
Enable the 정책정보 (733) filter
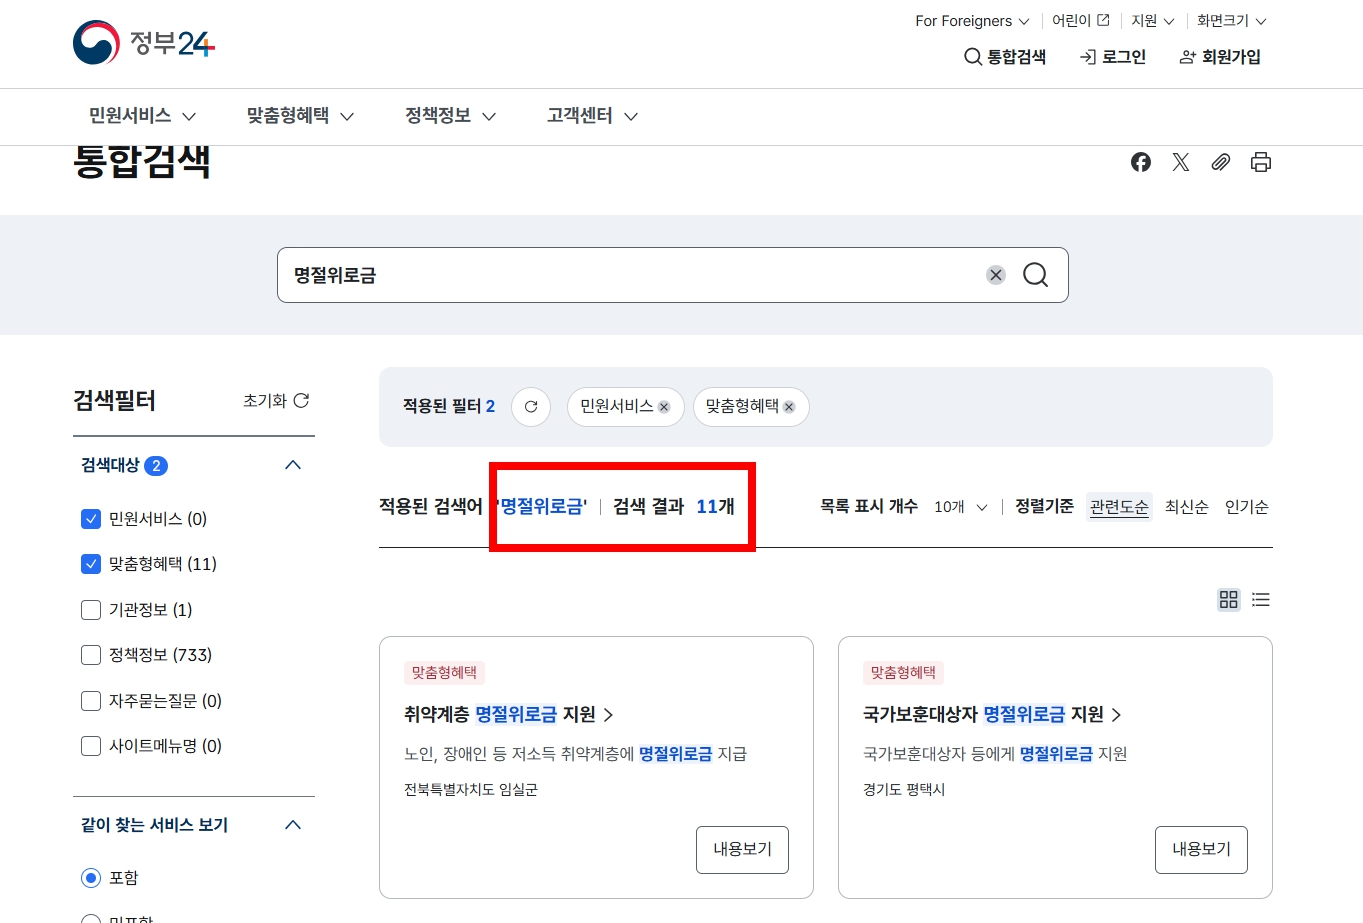point(91,655)
